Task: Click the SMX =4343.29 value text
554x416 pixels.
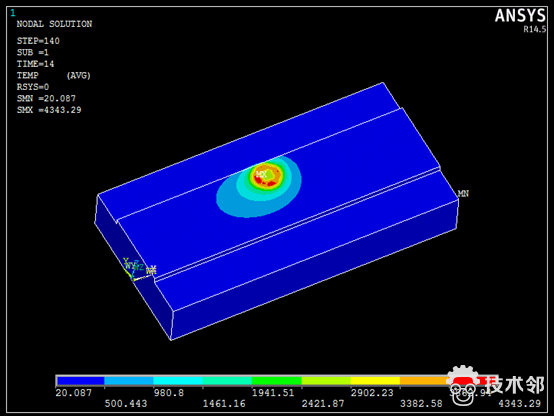Action: click(x=49, y=110)
